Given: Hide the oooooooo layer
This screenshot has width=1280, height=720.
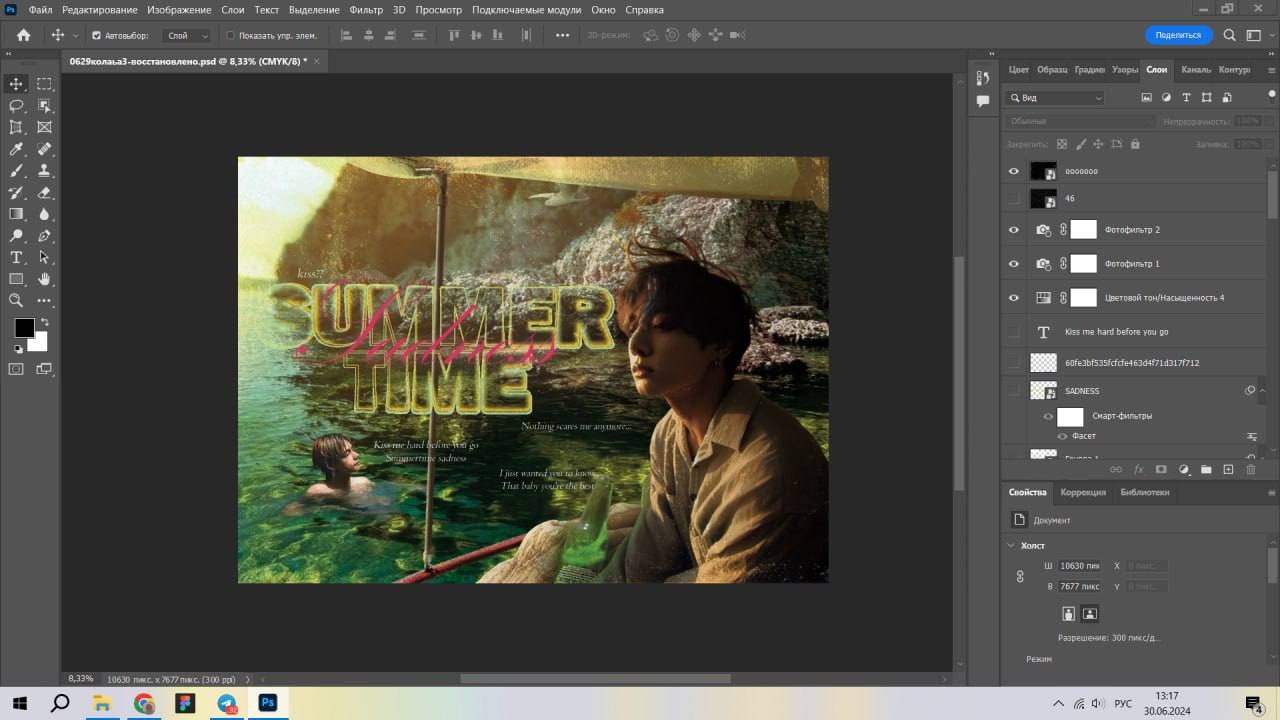Looking at the screenshot, I should click(1014, 171).
